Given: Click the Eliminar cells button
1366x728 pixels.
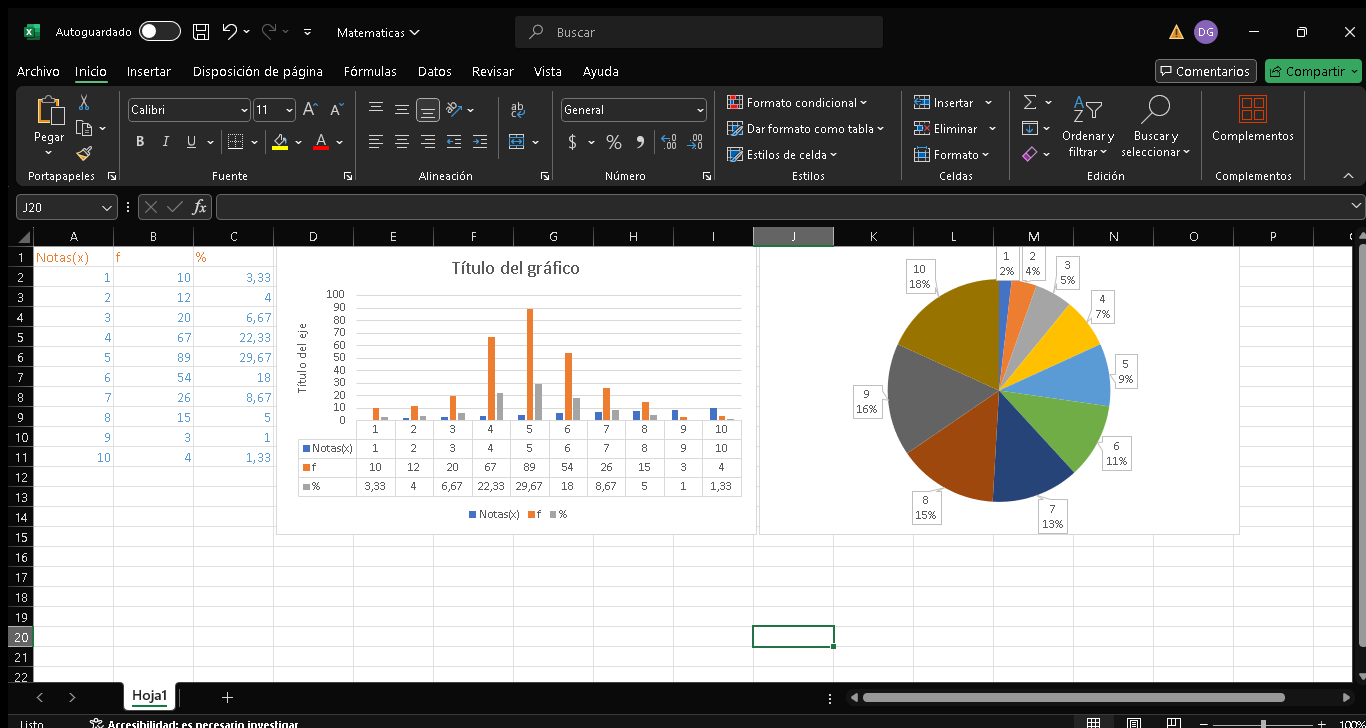Looking at the screenshot, I should (x=955, y=128).
